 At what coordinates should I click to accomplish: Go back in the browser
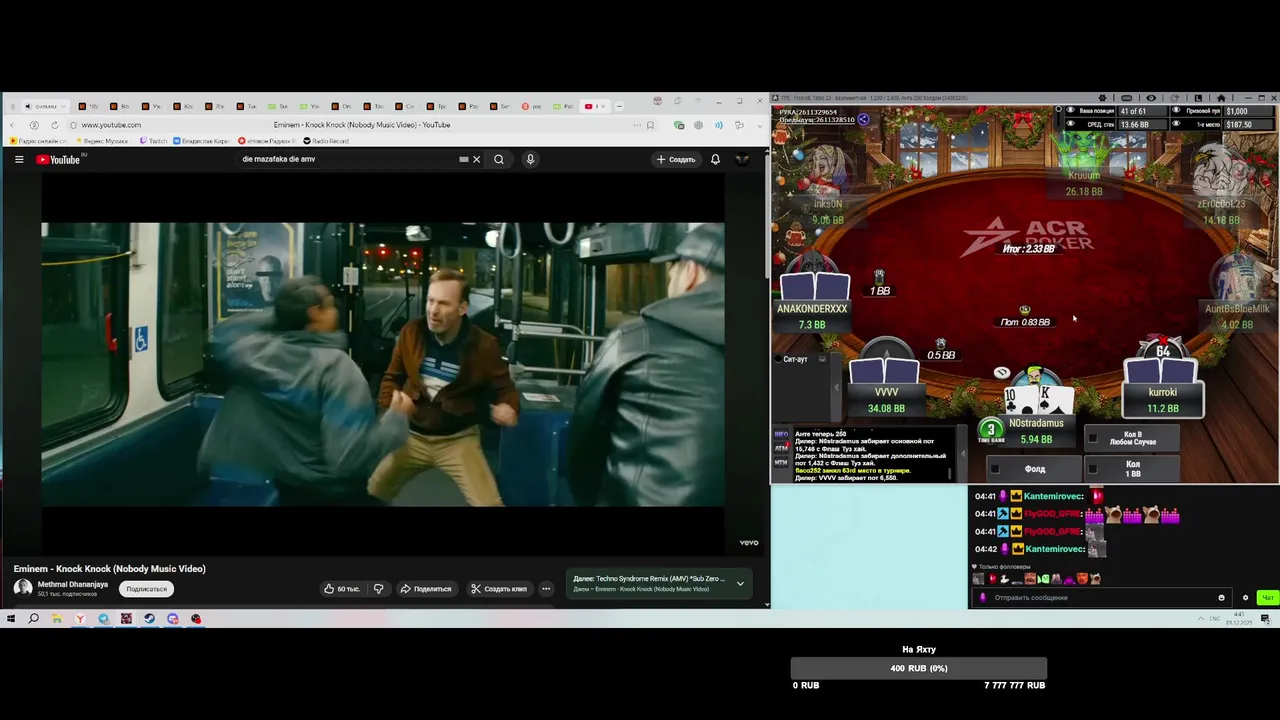click(13, 125)
